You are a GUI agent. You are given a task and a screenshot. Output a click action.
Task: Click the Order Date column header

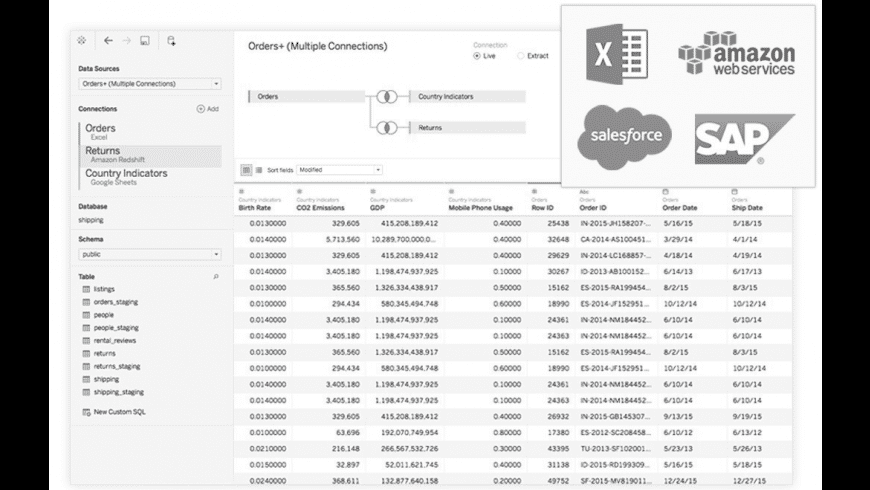click(x=680, y=208)
